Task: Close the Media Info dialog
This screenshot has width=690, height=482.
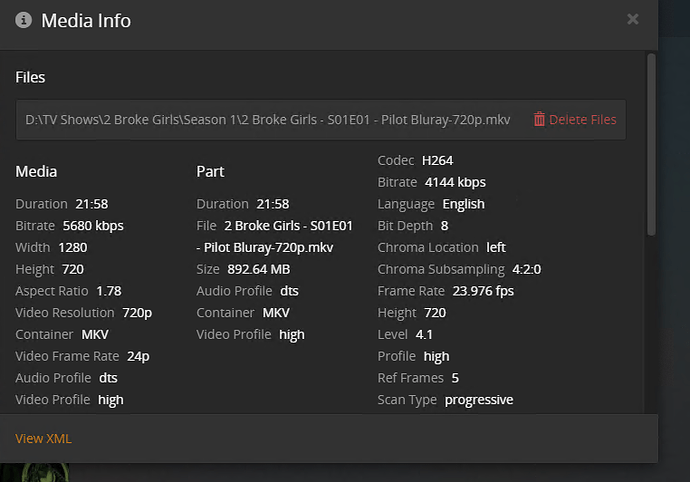Action: point(632,18)
